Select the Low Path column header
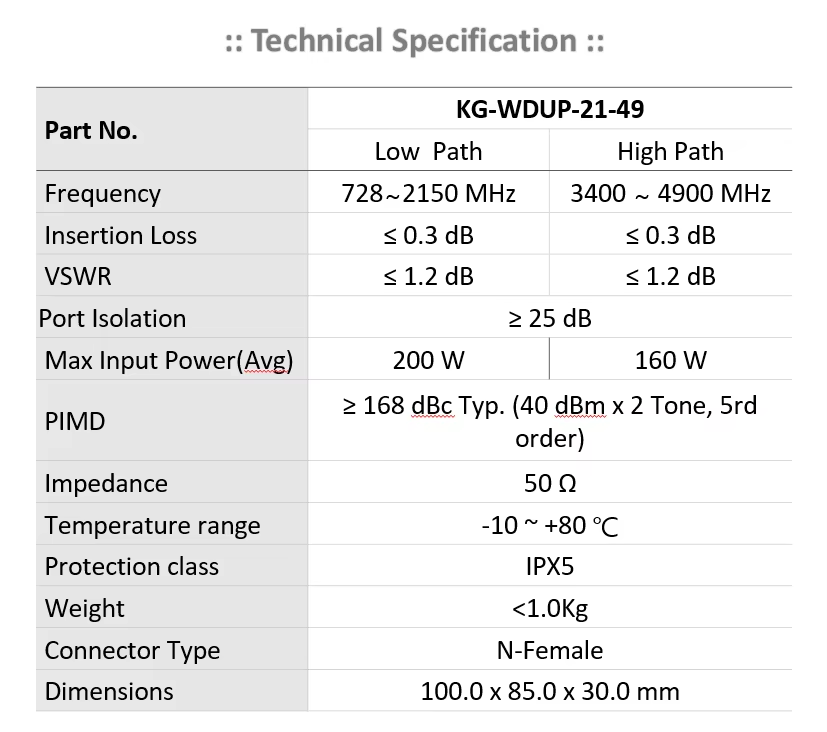 coord(428,151)
